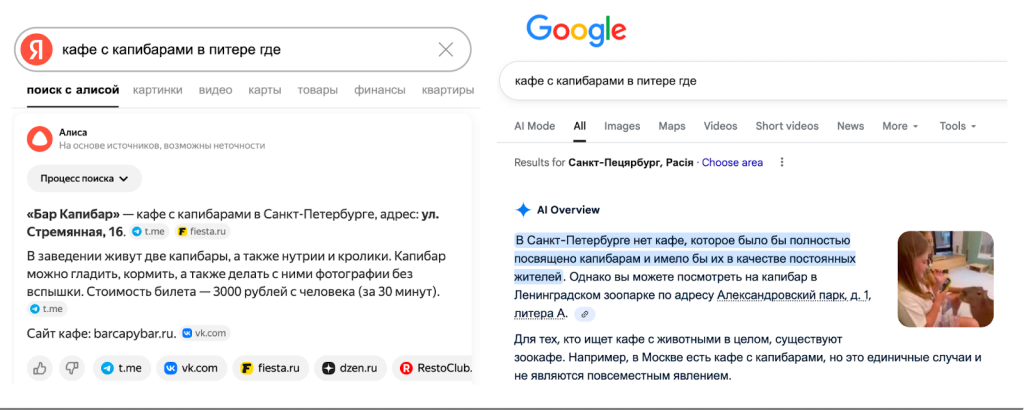Open the Tools dropdown in Google

coord(957,126)
